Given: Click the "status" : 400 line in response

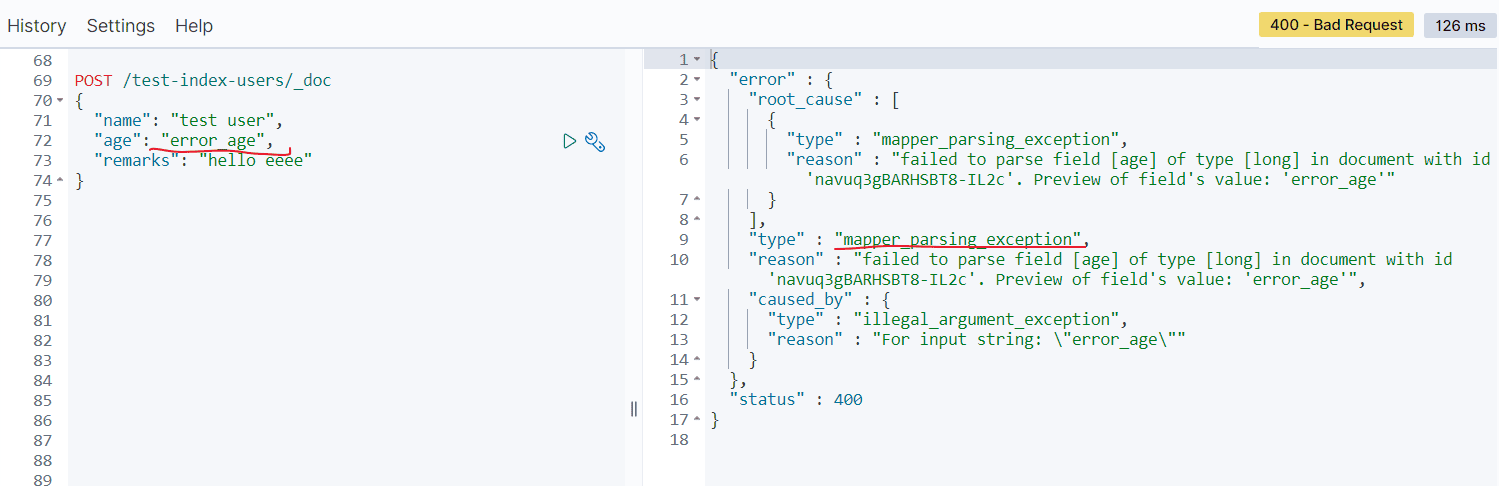Looking at the screenshot, I should pos(796,400).
